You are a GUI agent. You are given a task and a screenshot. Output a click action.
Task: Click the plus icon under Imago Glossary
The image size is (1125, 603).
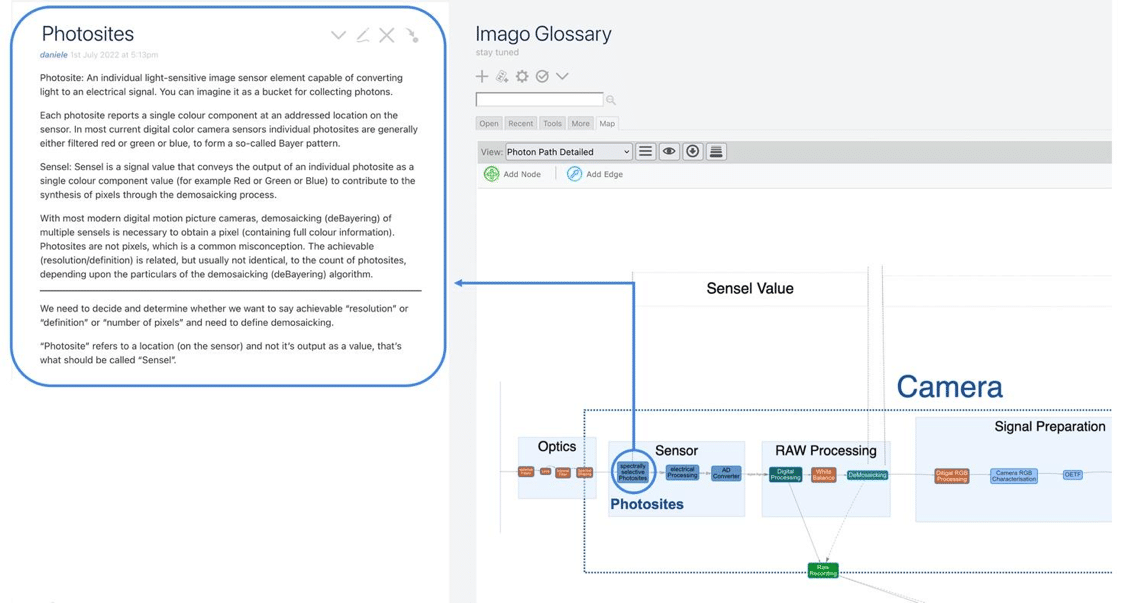(481, 76)
